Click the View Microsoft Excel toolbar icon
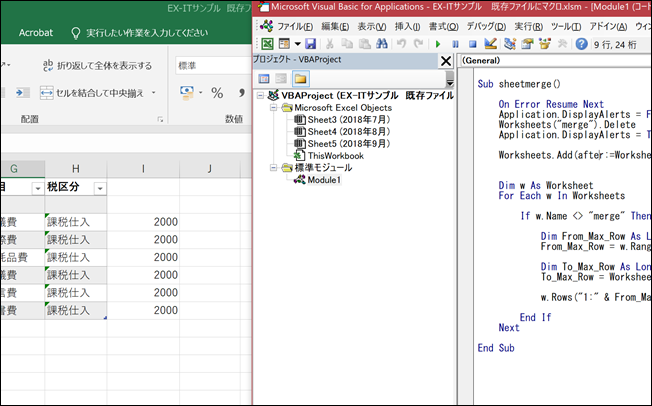Viewport: 652px width, 406px height. (x=267, y=44)
